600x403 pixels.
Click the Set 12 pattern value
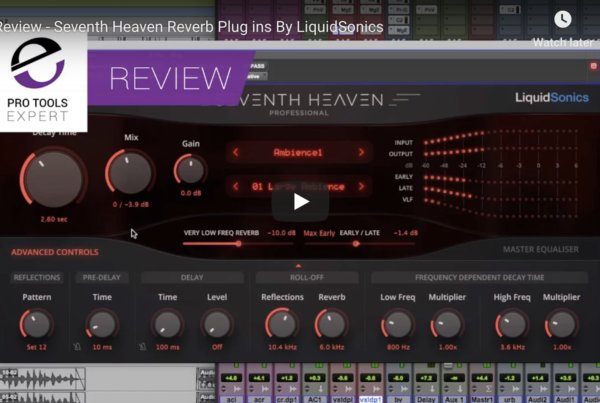point(36,347)
